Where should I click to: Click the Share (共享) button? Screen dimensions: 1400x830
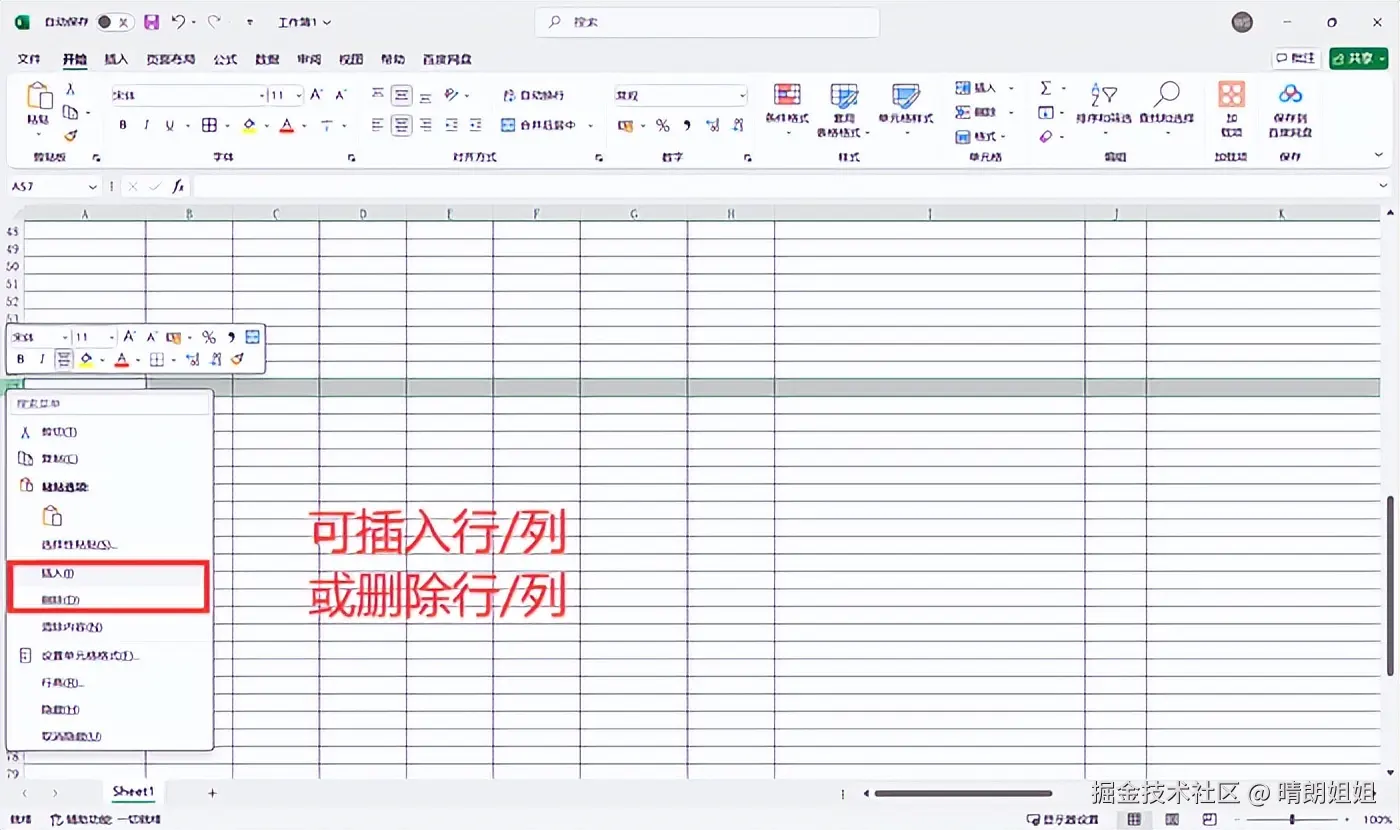click(1358, 59)
